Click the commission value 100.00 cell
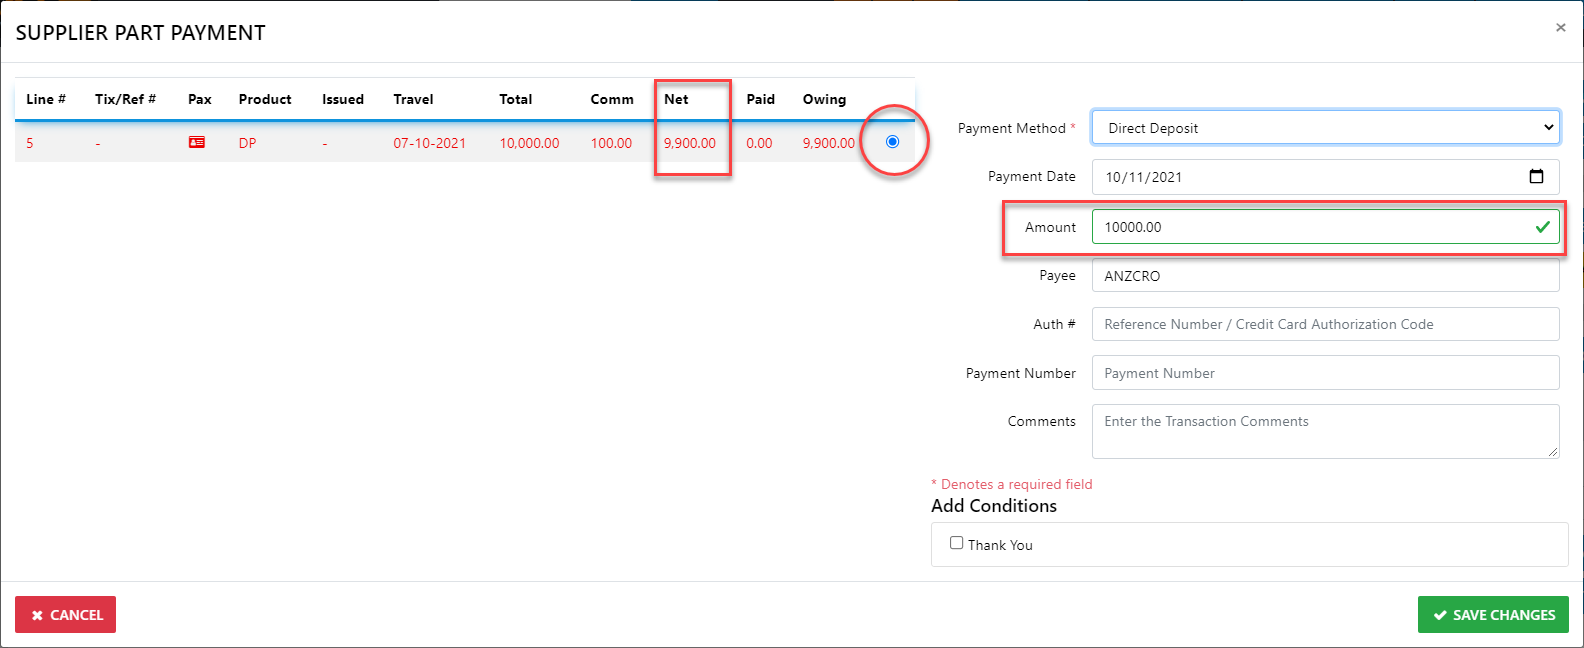Viewport: 1584px width, 648px height. [611, 143]
